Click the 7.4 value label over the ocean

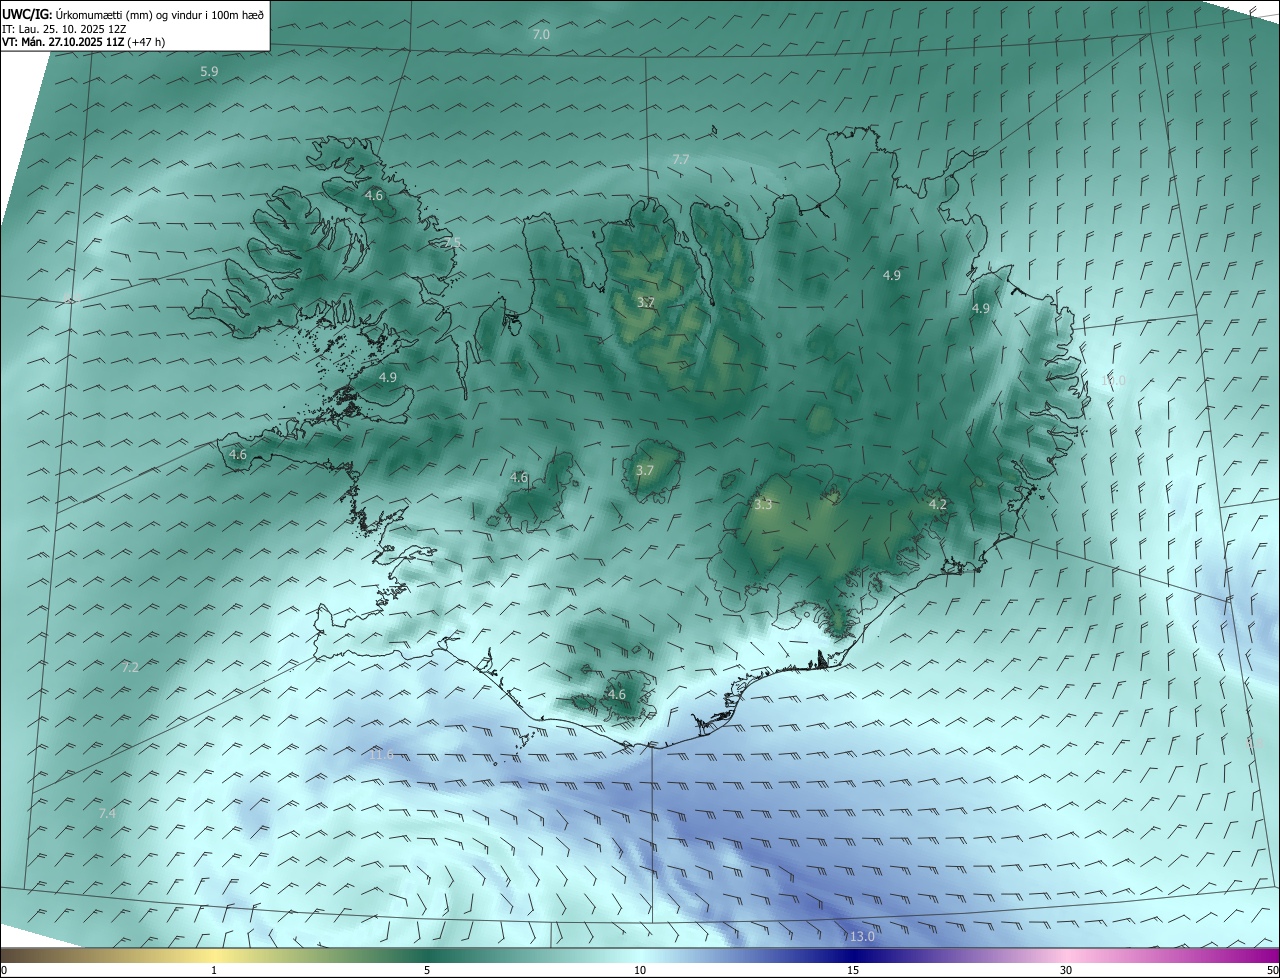[107, 814]
